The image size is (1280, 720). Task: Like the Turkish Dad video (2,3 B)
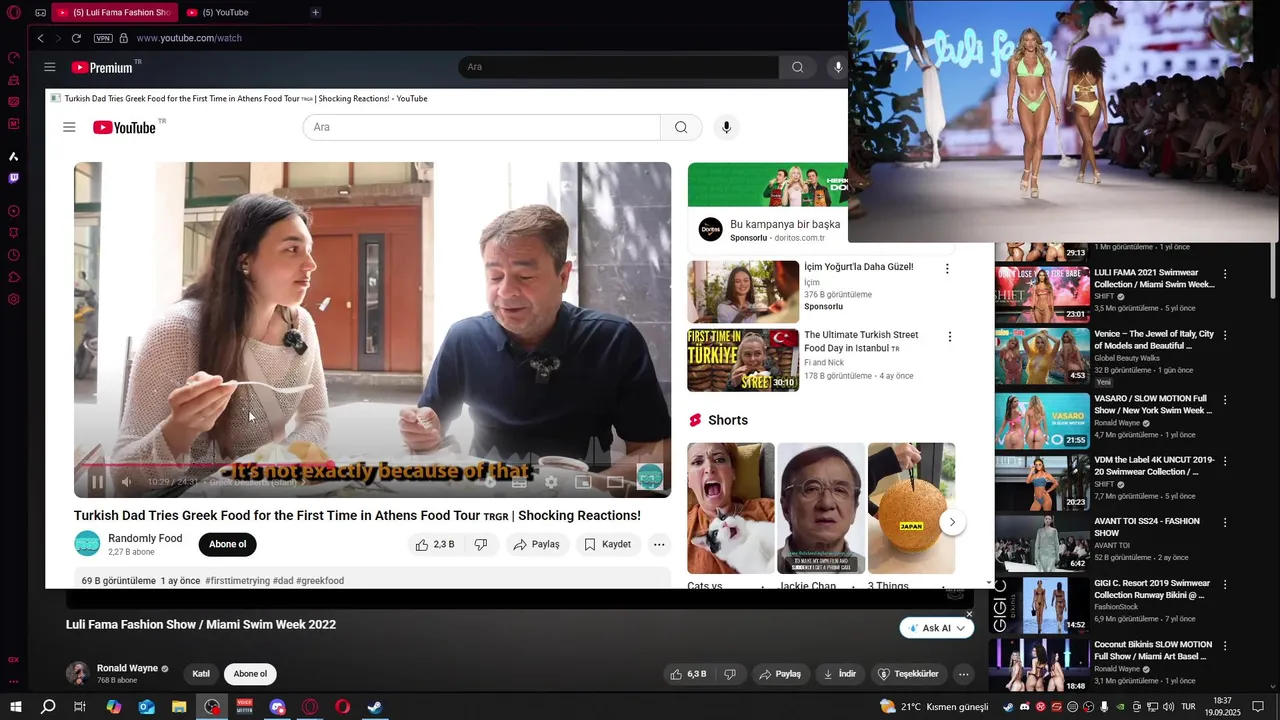(434, 544)
